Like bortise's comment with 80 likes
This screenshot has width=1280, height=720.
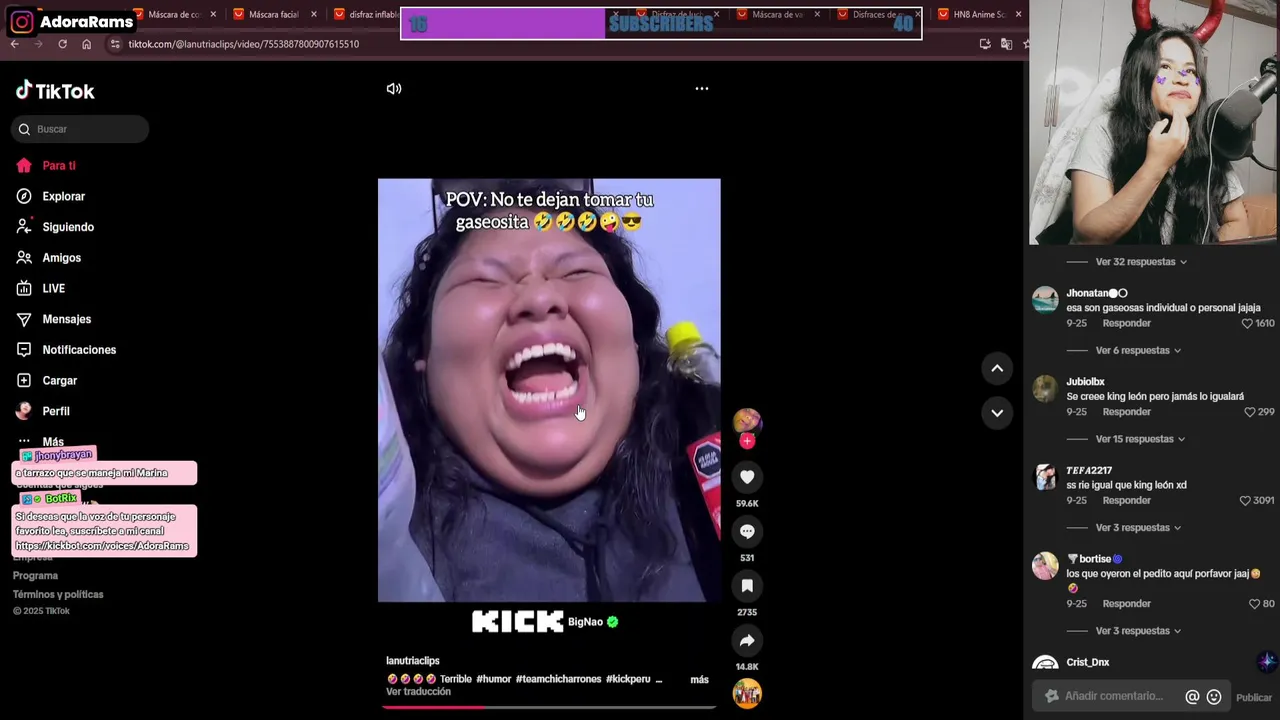click(1254, 604)
